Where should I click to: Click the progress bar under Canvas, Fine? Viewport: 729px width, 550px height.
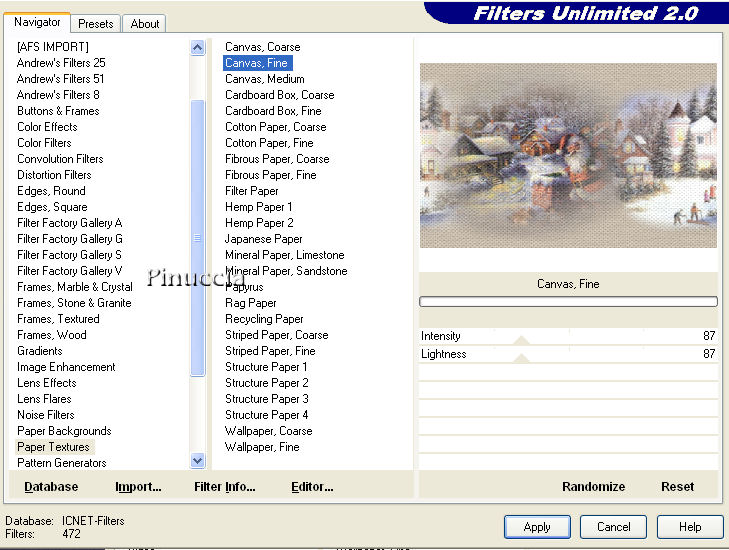pyautogui.click(x=568, y=302)
